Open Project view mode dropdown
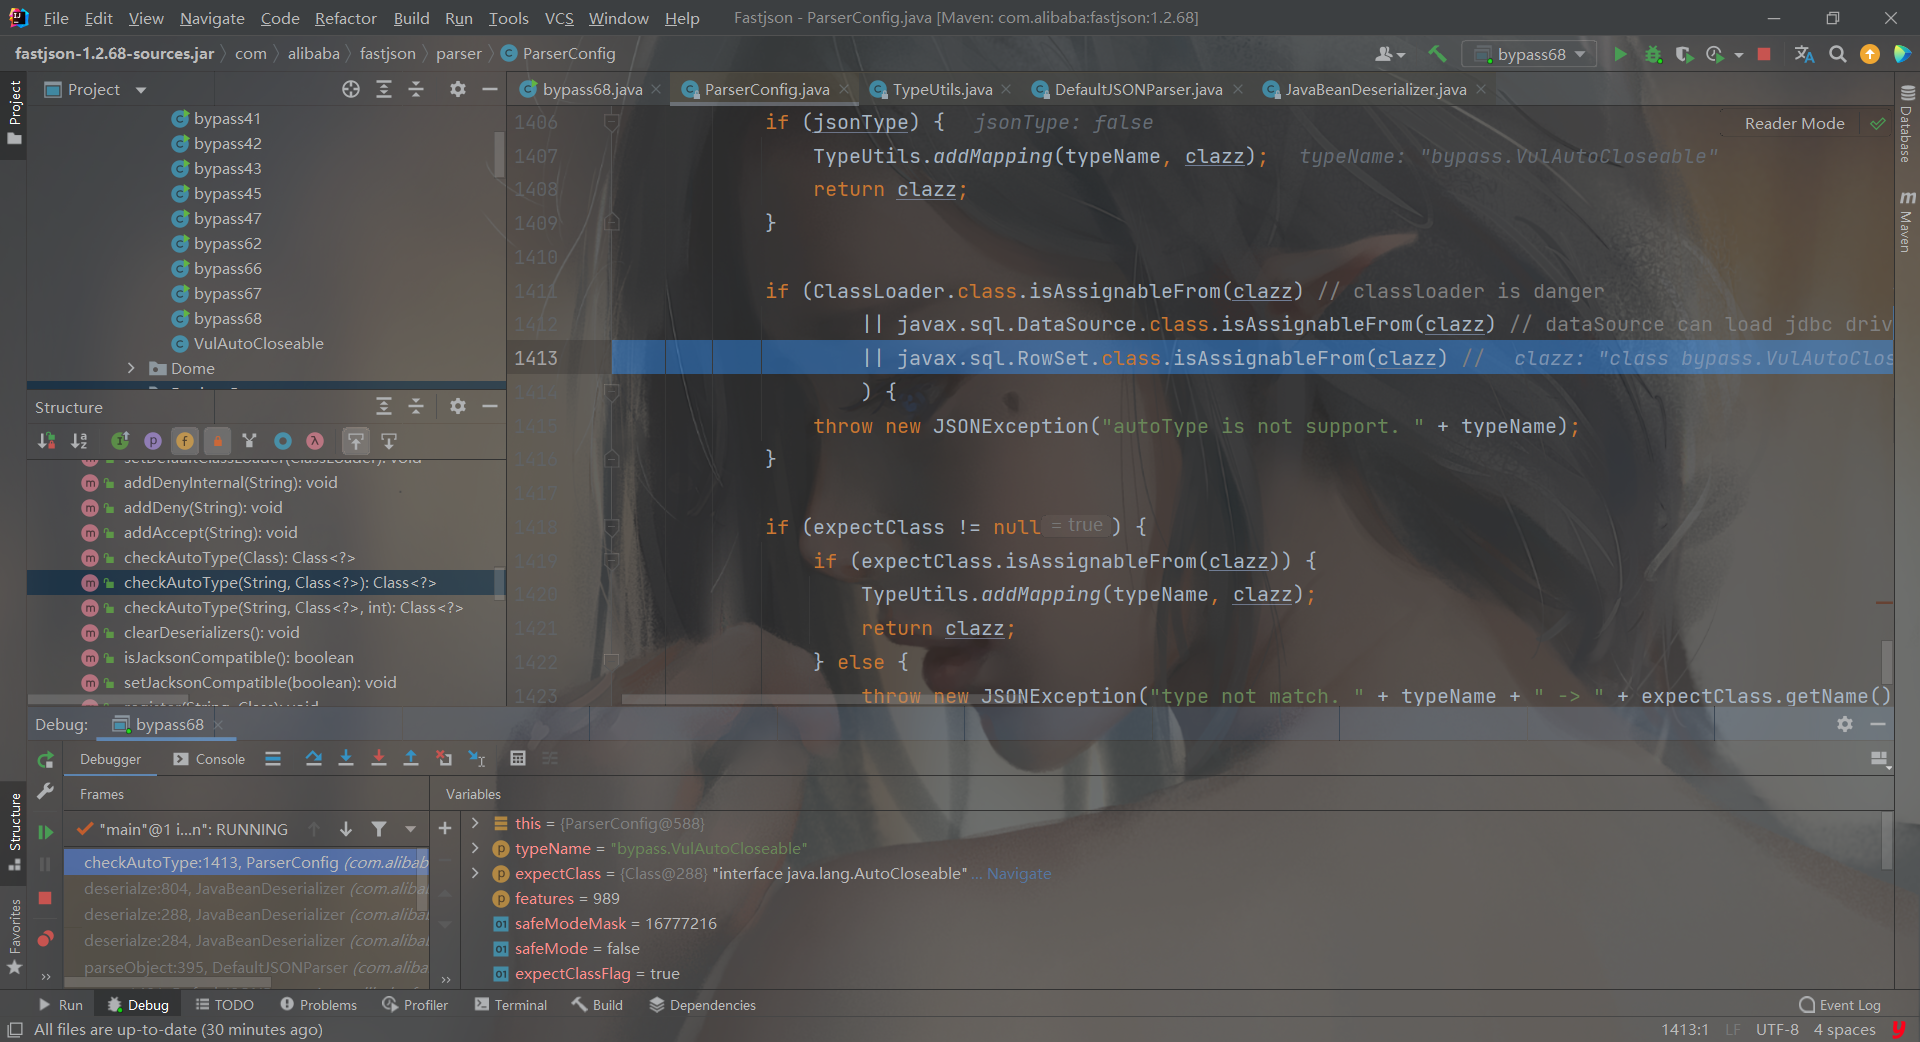The image size is (1920, 1042). (x=140, y=90)
